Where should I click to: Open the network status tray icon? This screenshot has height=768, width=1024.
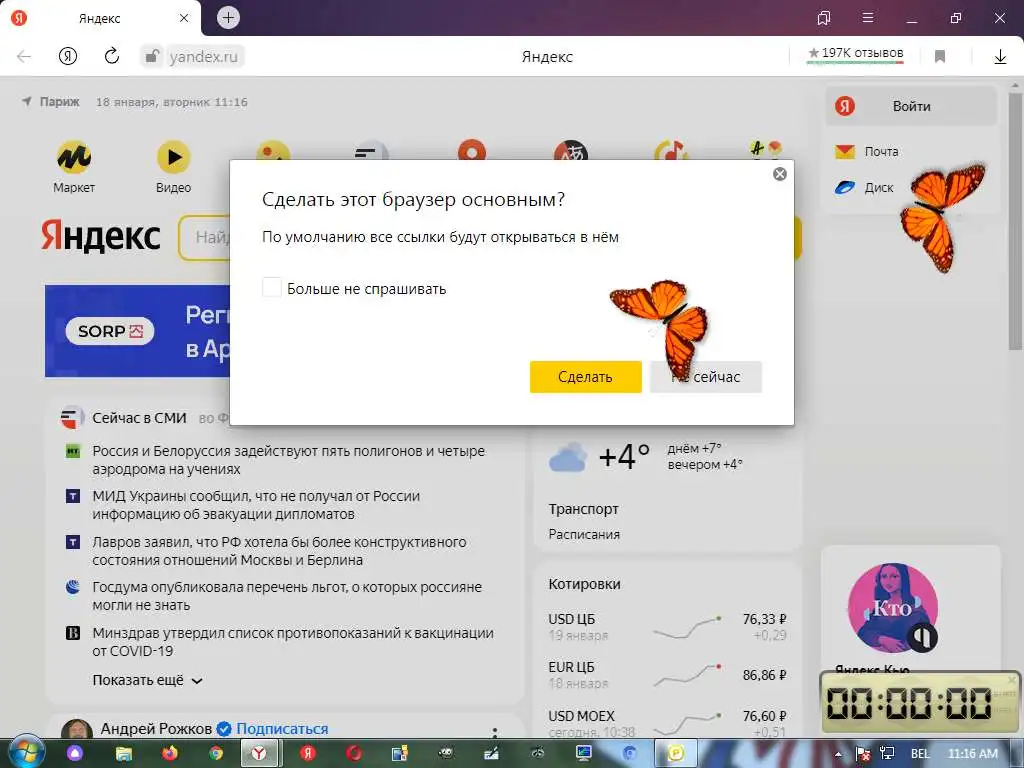[x=887, y=754]
